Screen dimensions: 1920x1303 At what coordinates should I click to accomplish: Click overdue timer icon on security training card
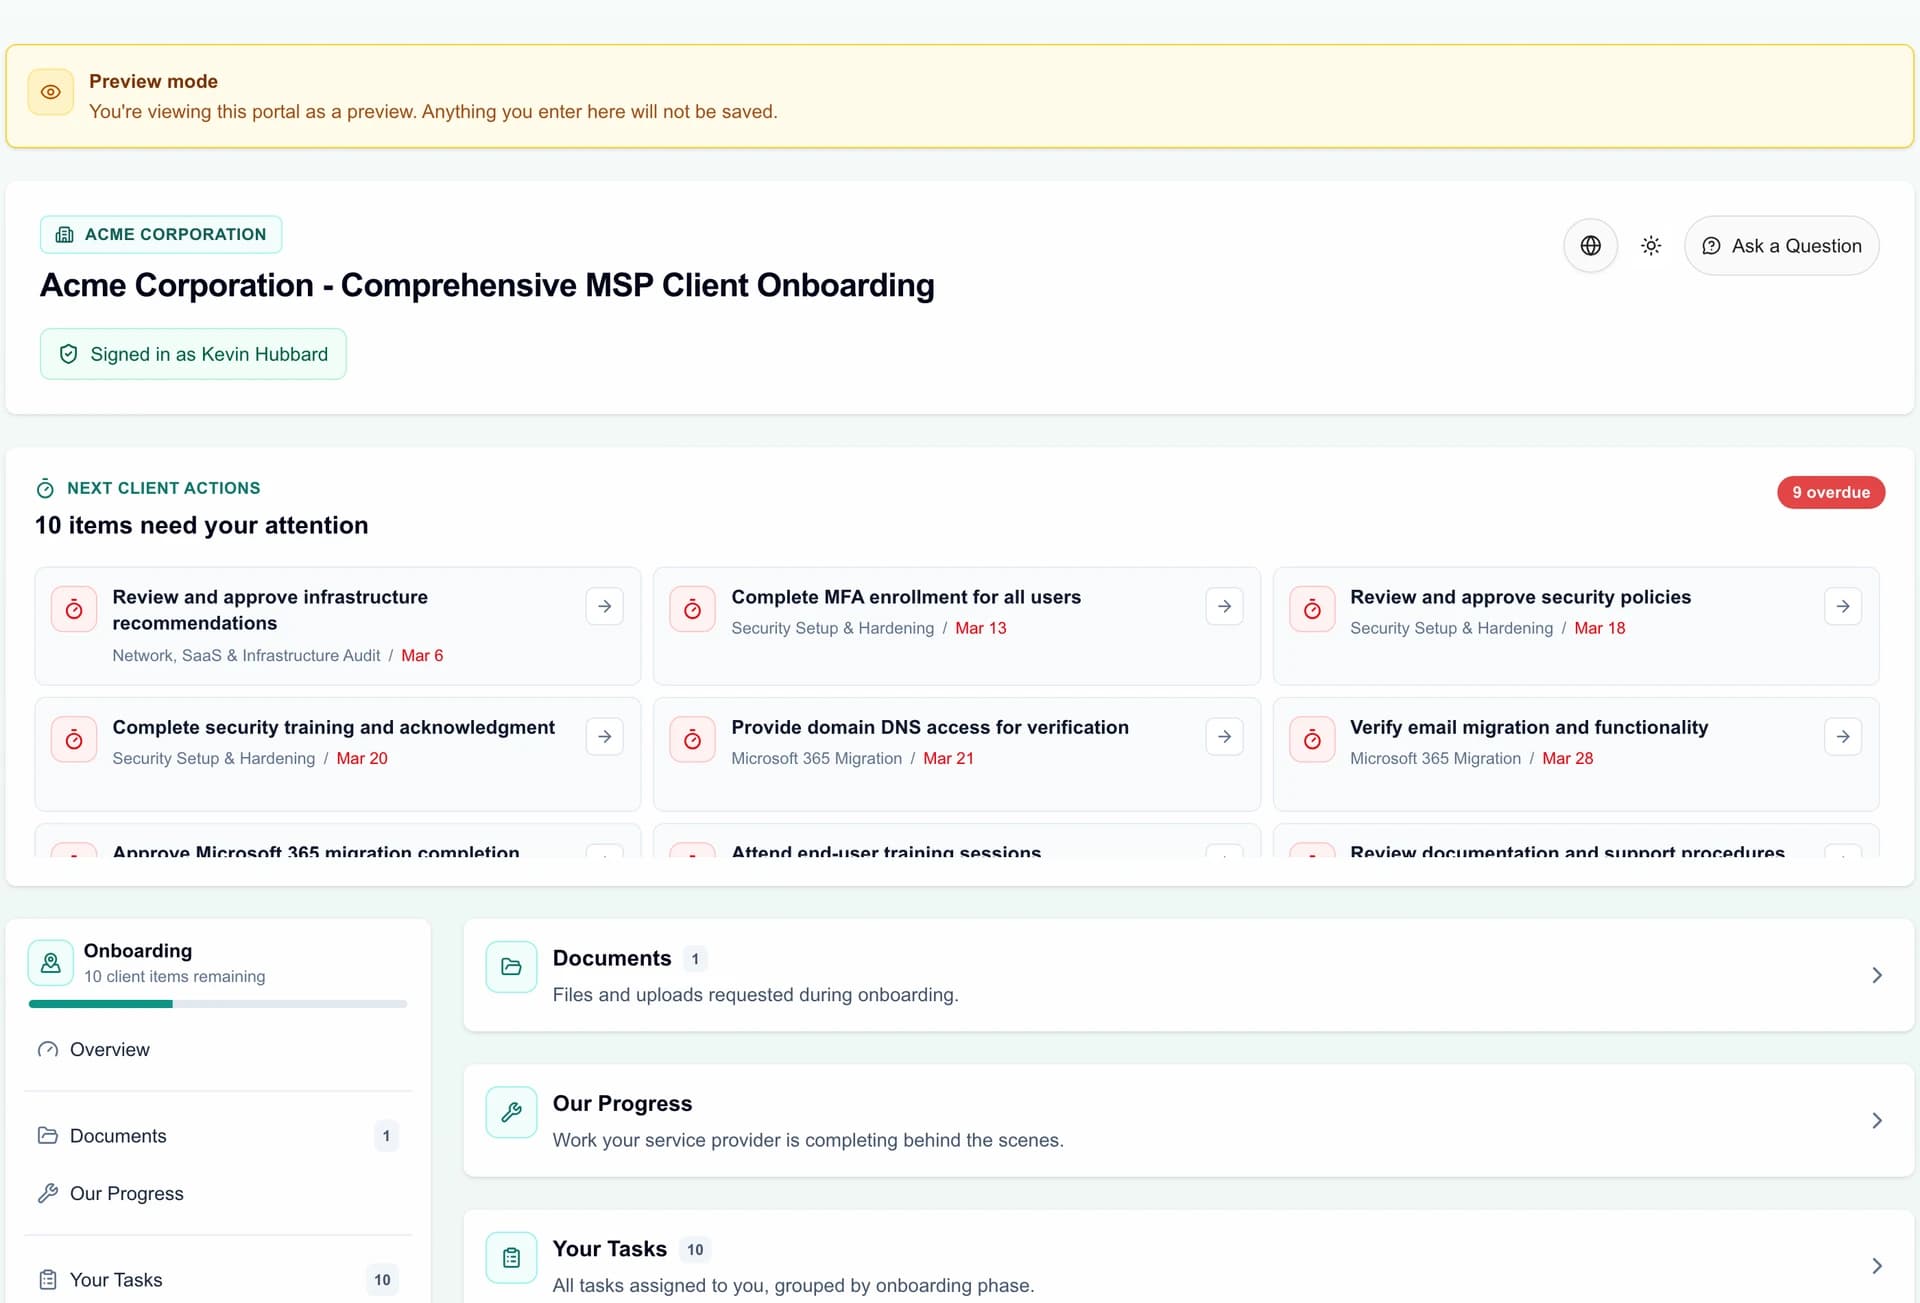(74, 740)
